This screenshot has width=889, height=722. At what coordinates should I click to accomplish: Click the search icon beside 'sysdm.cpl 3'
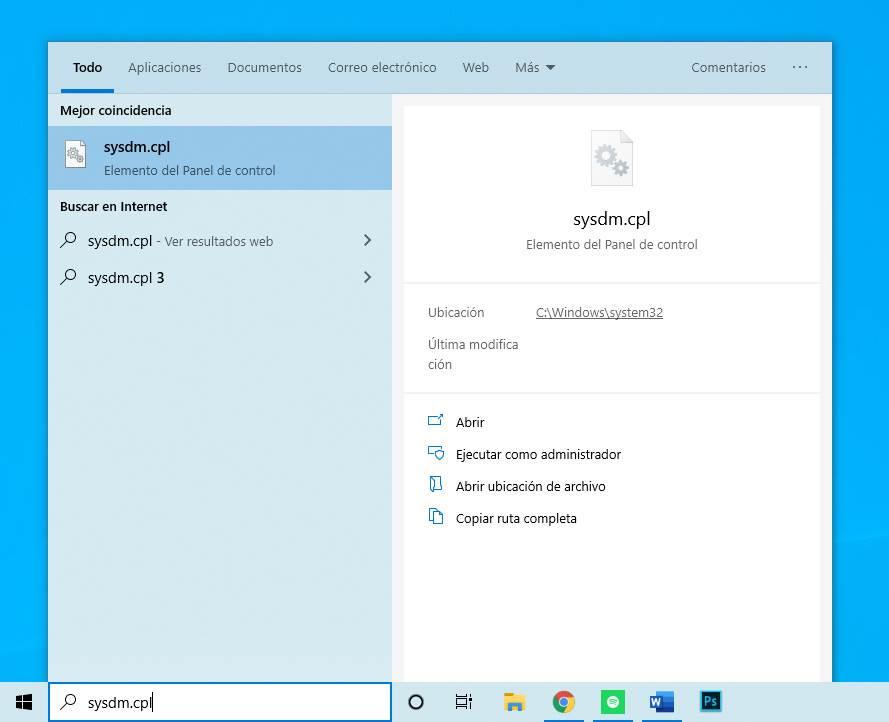coord(69,277)
